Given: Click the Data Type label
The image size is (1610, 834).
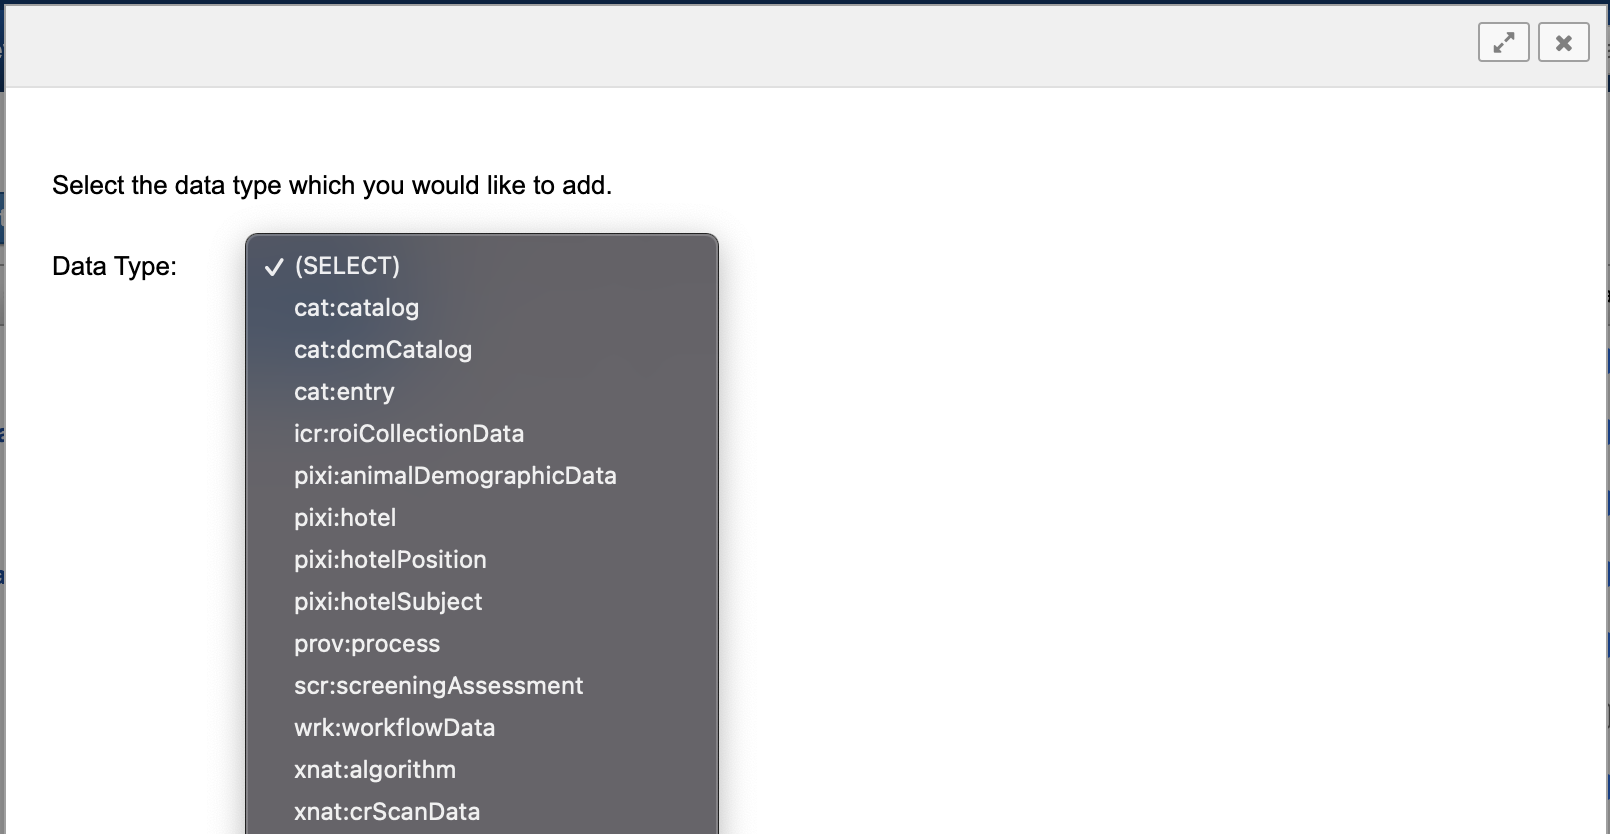Looking at the screenshot, I should click(114, 266).
